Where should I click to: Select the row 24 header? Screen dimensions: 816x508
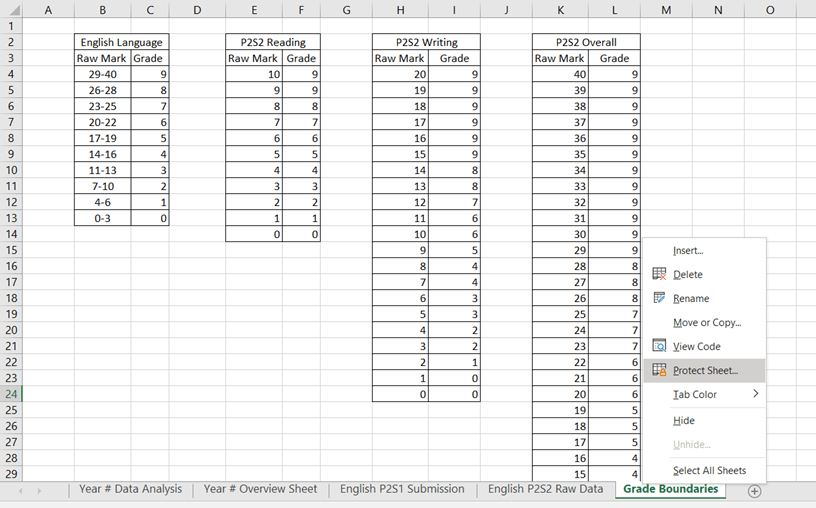(11, 394)
